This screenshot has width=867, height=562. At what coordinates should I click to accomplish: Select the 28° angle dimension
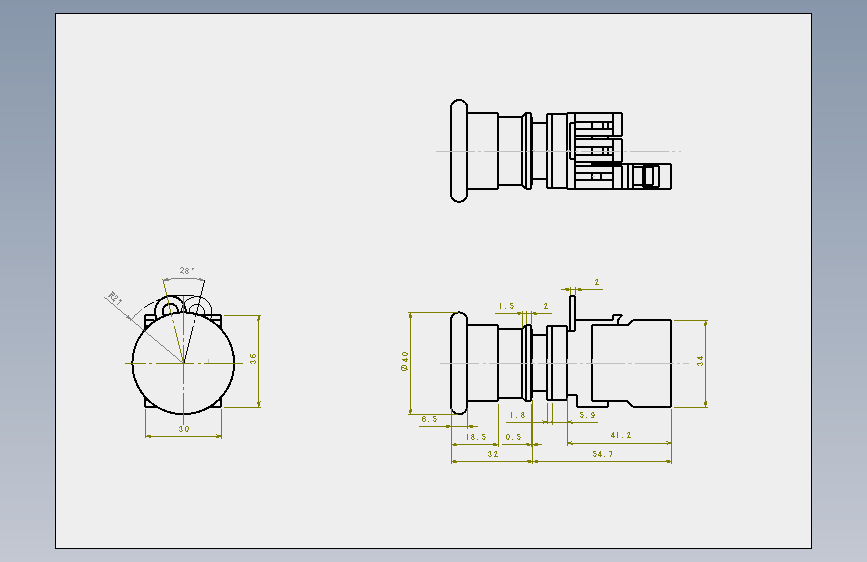(x=186, y=270)
